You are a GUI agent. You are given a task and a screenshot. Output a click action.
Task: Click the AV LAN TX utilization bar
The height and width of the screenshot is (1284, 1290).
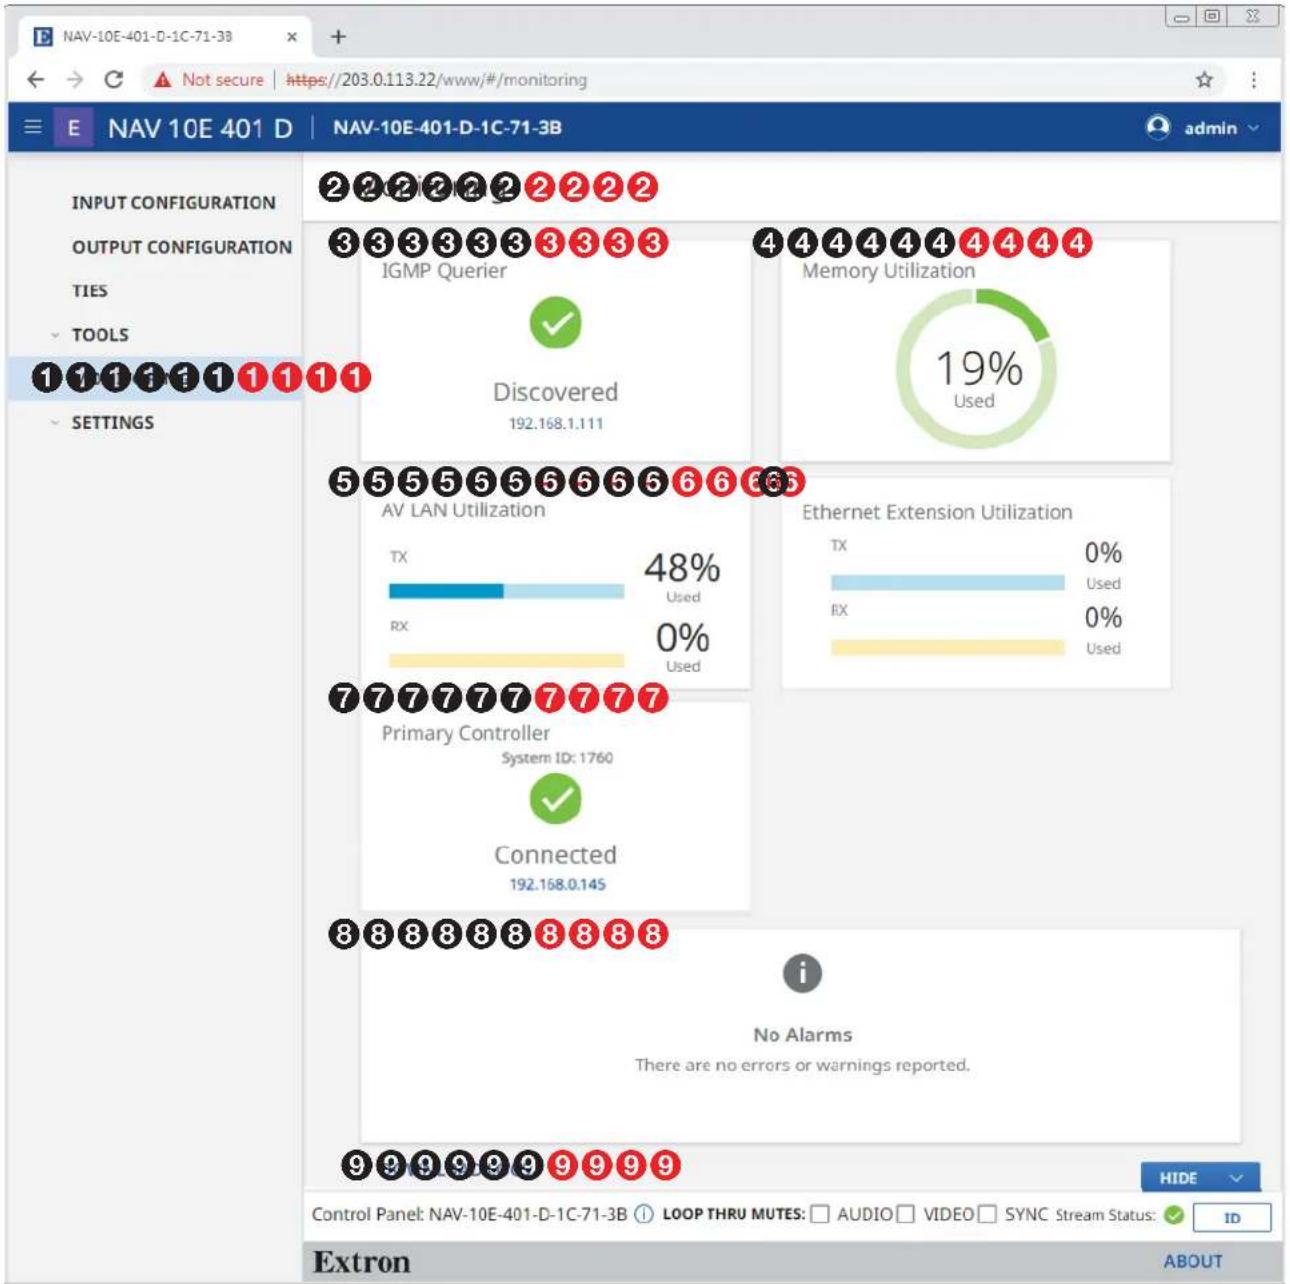506,591
